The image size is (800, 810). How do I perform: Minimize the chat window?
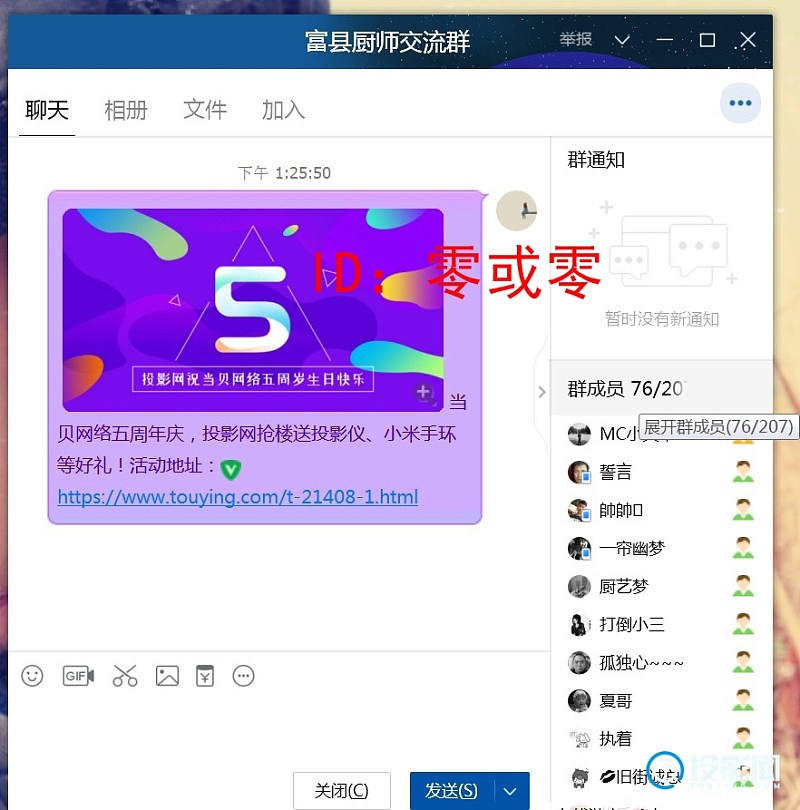click(x=664, y=40)
